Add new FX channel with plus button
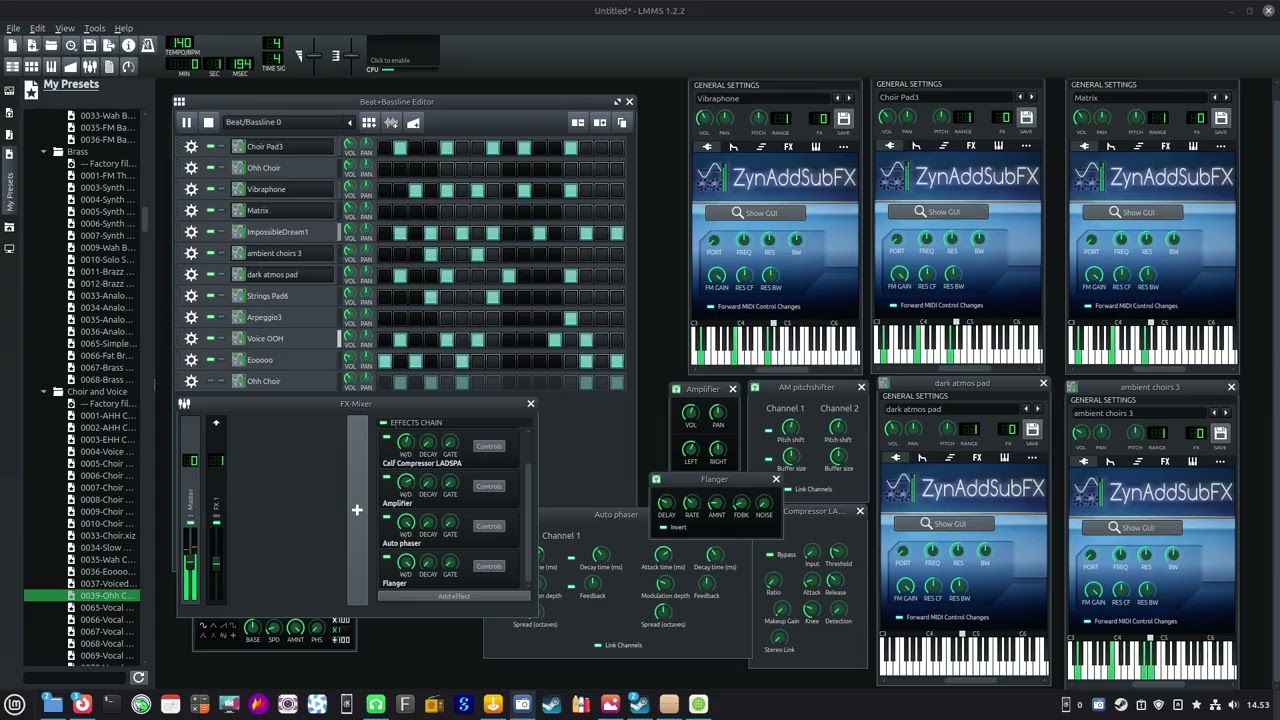 357,510
